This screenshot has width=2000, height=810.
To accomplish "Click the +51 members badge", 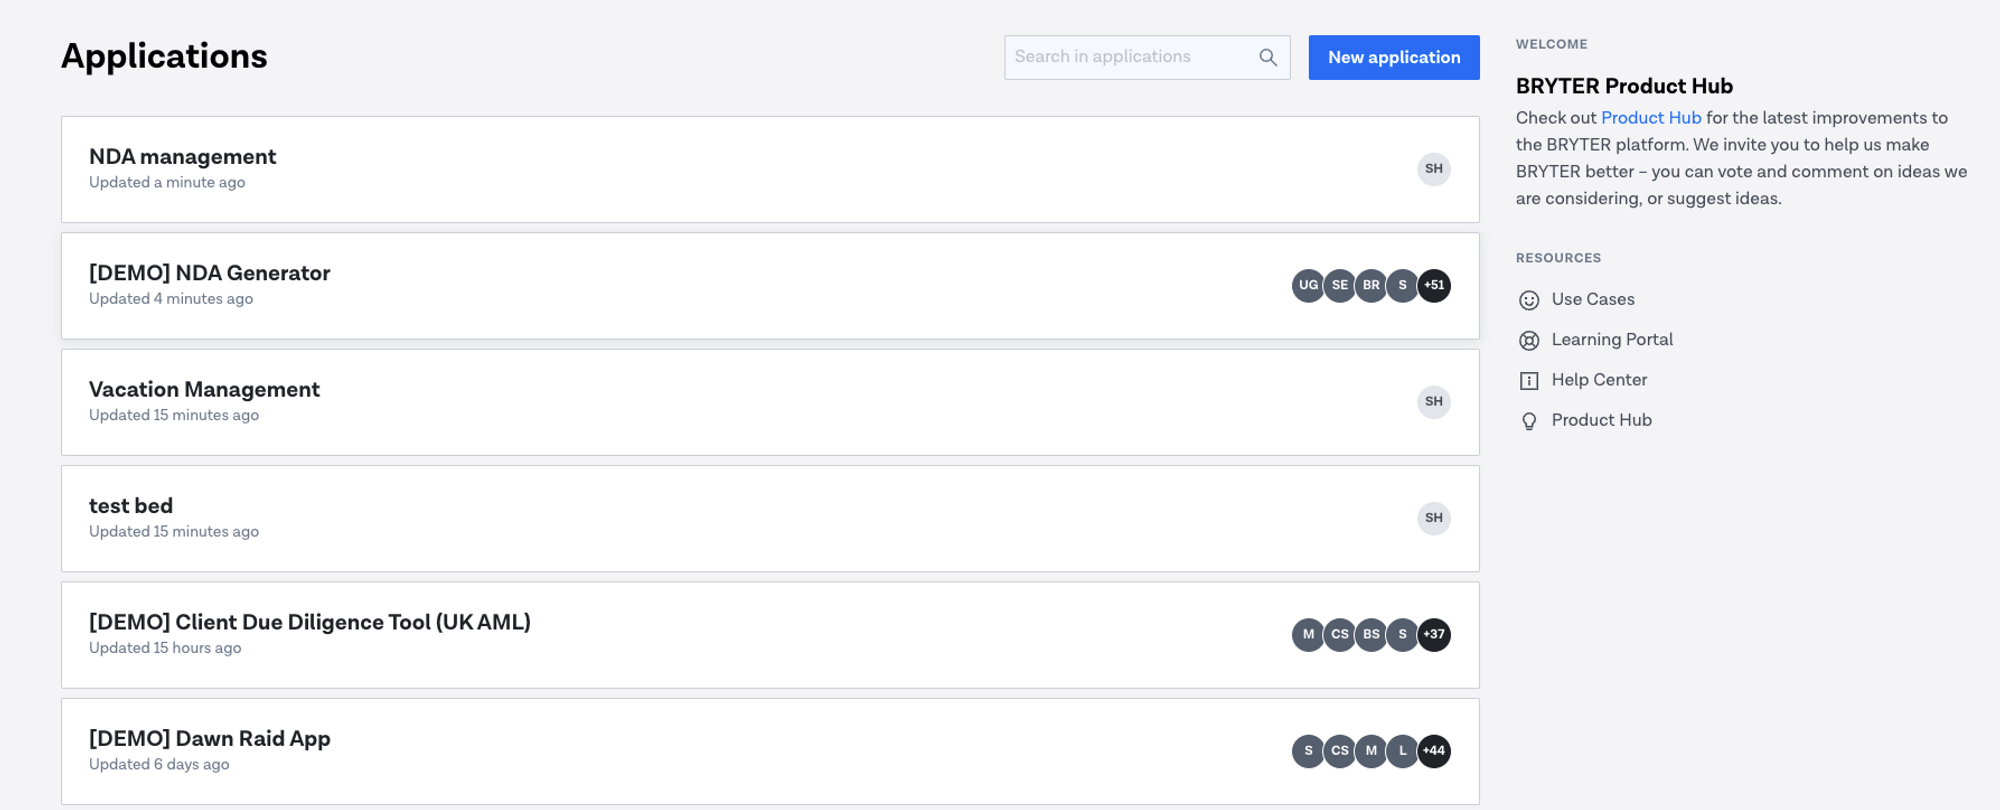I will click(1434, 286).
